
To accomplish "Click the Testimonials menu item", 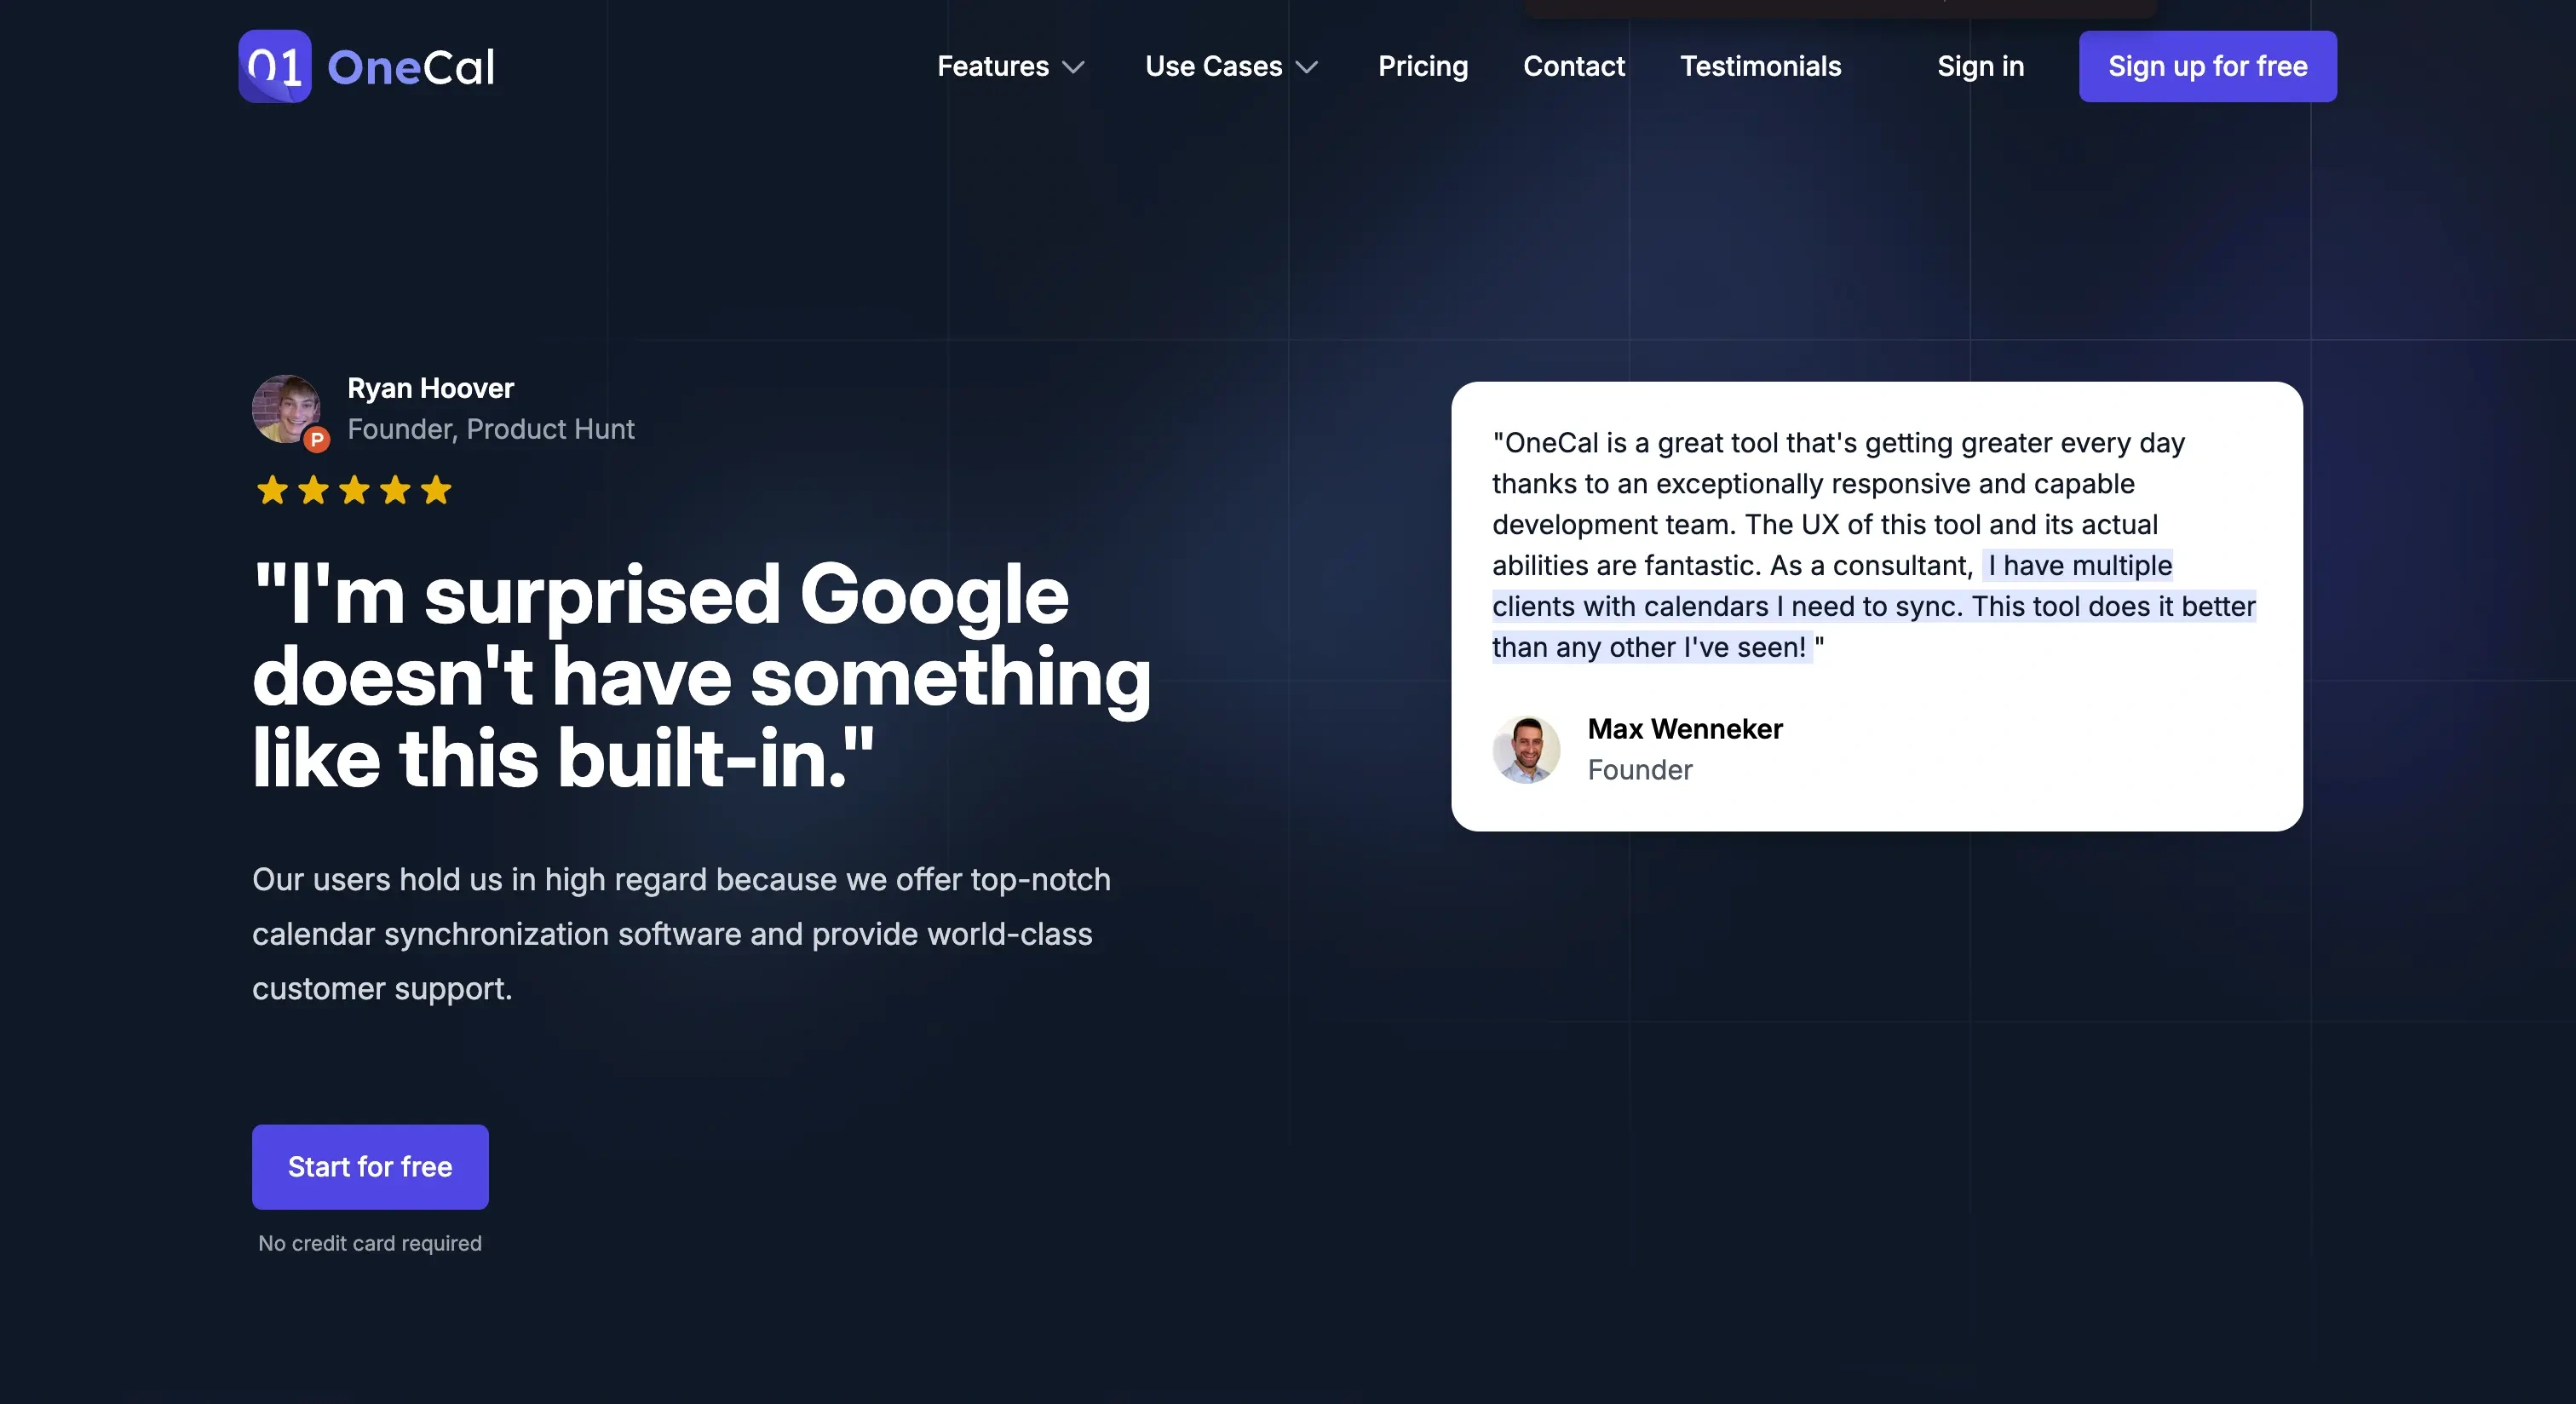I will tap(1760, 66).
